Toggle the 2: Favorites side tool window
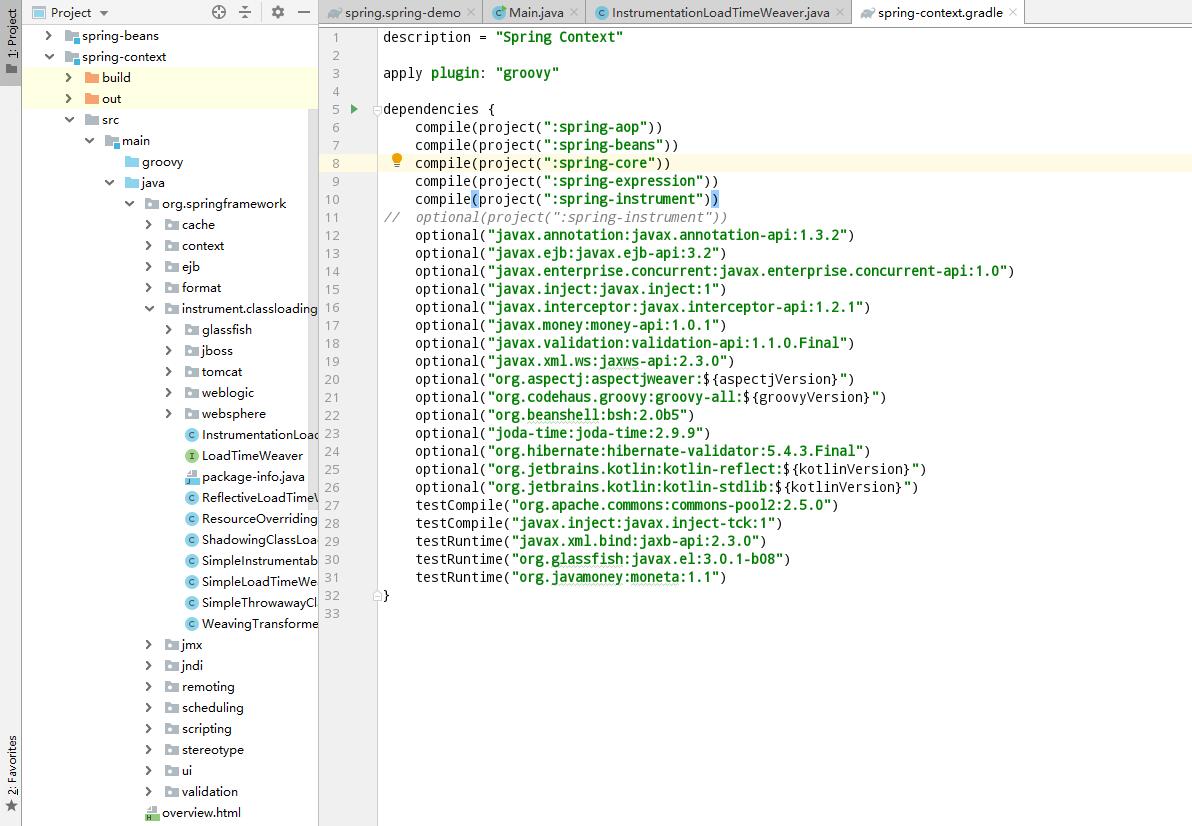Viewport: 1192px width, 826px height. [11, 774]
